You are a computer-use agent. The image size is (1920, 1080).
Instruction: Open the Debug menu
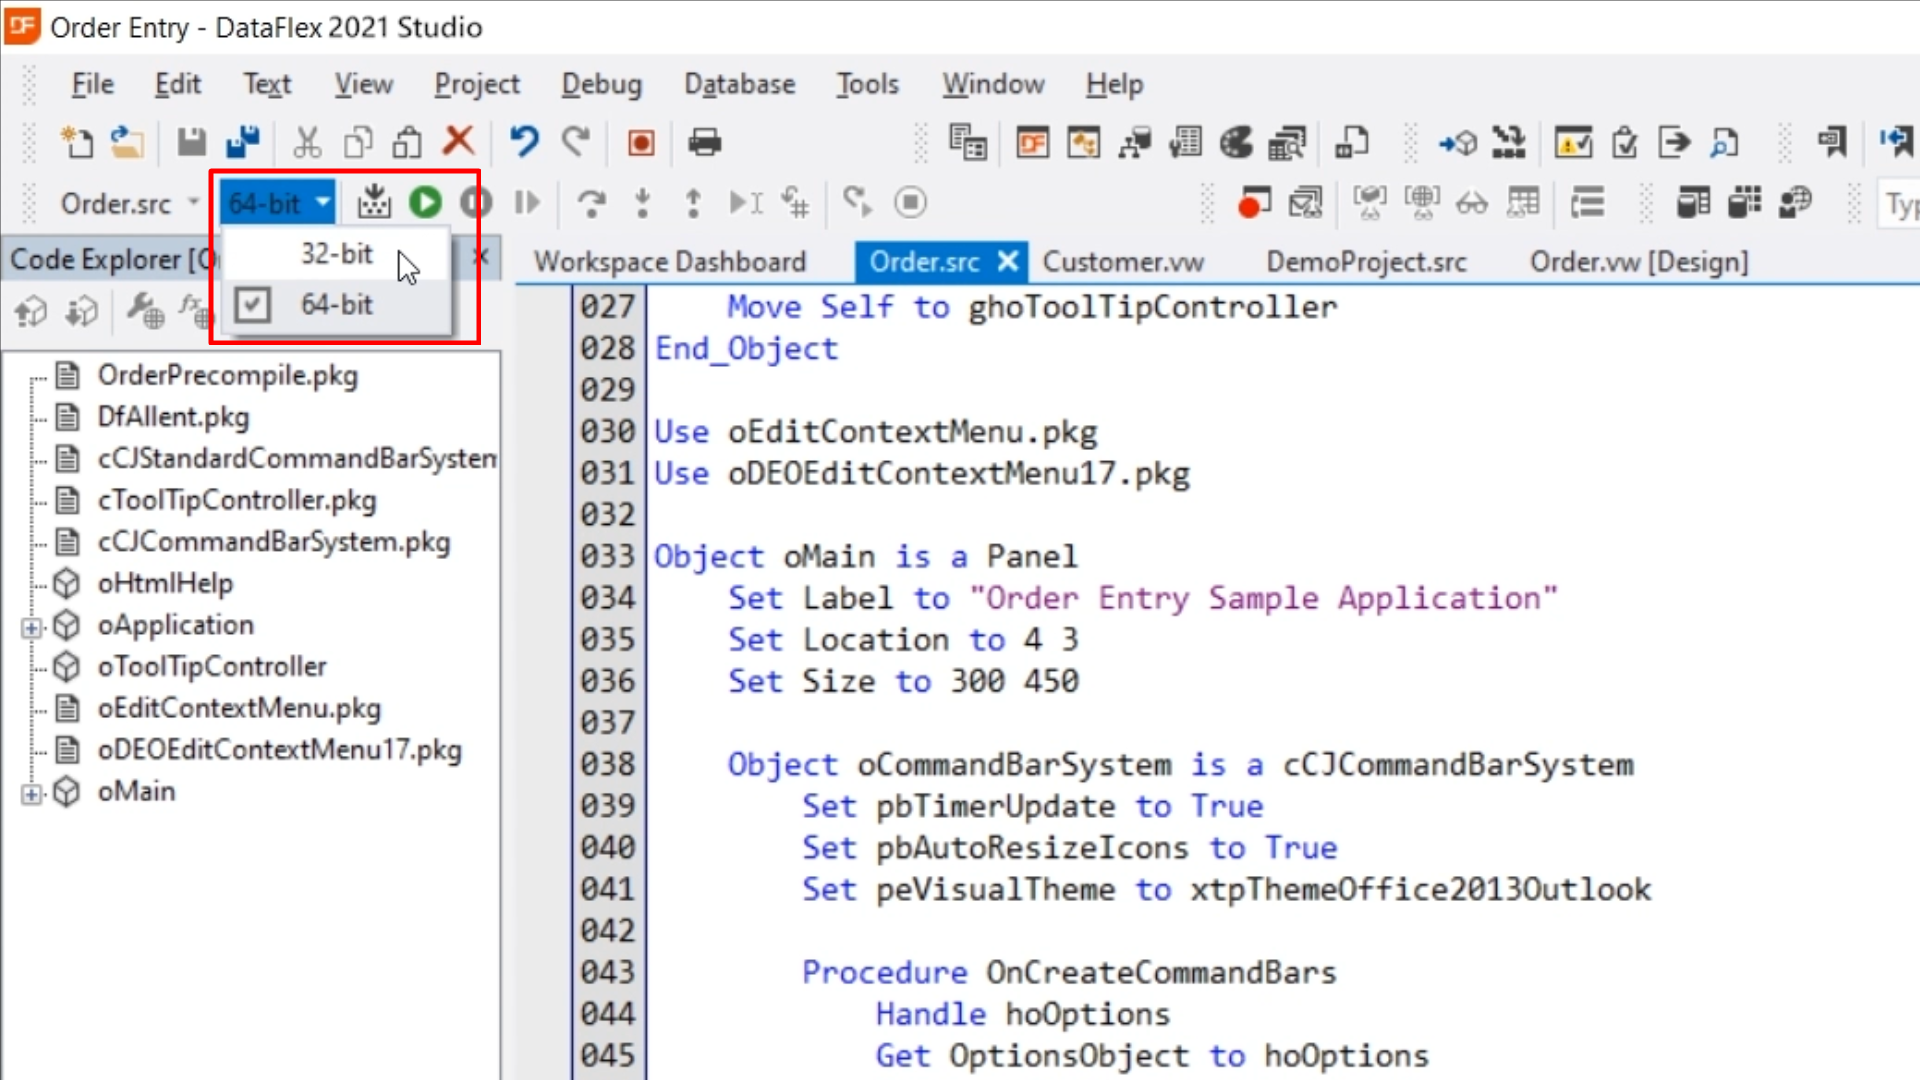point(601,84)
